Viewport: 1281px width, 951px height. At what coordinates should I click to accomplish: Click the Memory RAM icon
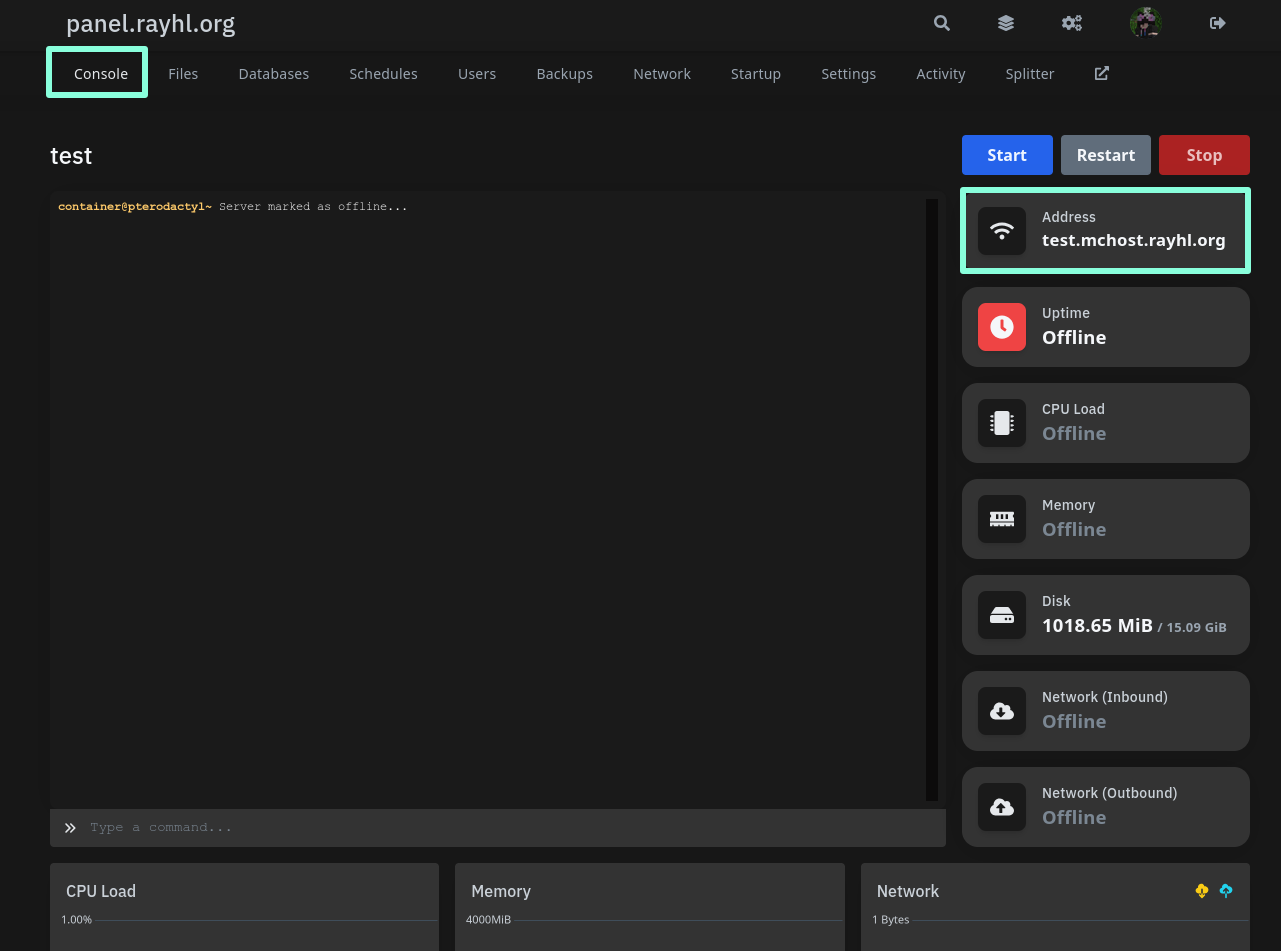click(1002, 519)
